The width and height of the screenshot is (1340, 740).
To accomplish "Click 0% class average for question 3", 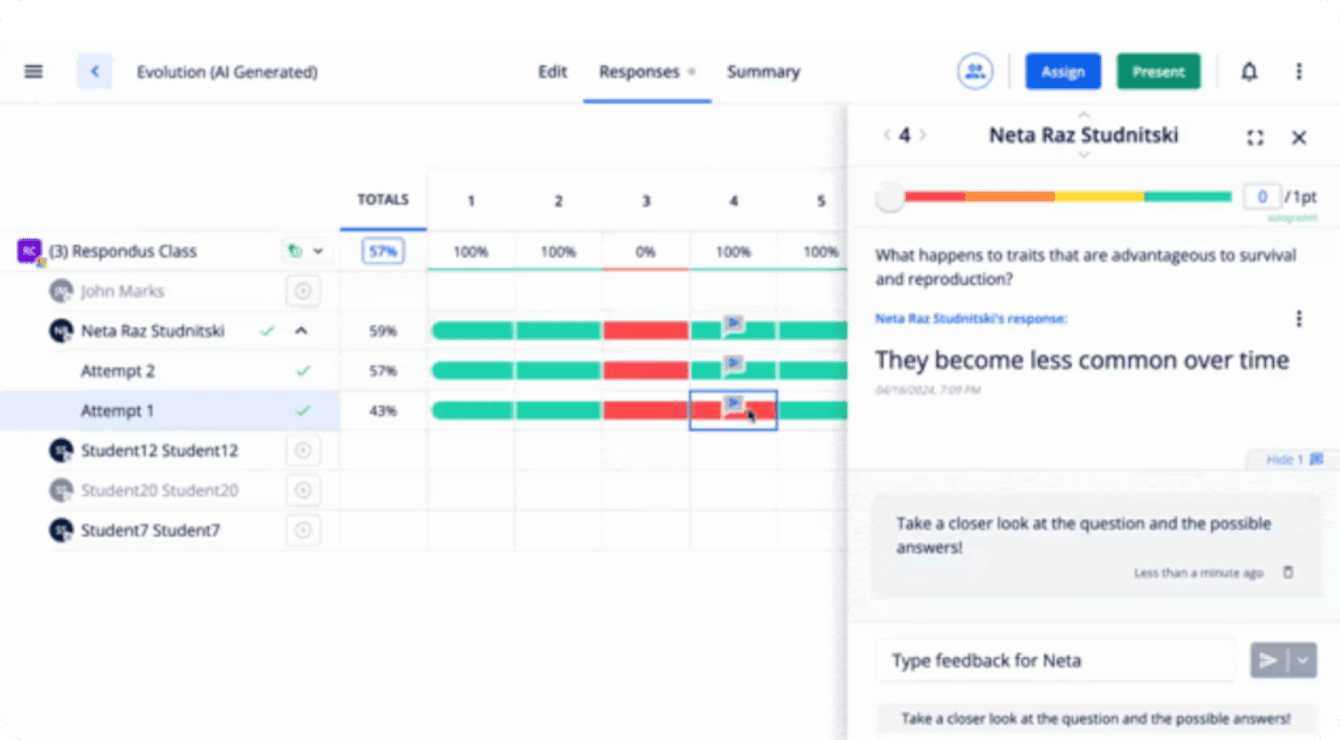I will pos(646,252).
